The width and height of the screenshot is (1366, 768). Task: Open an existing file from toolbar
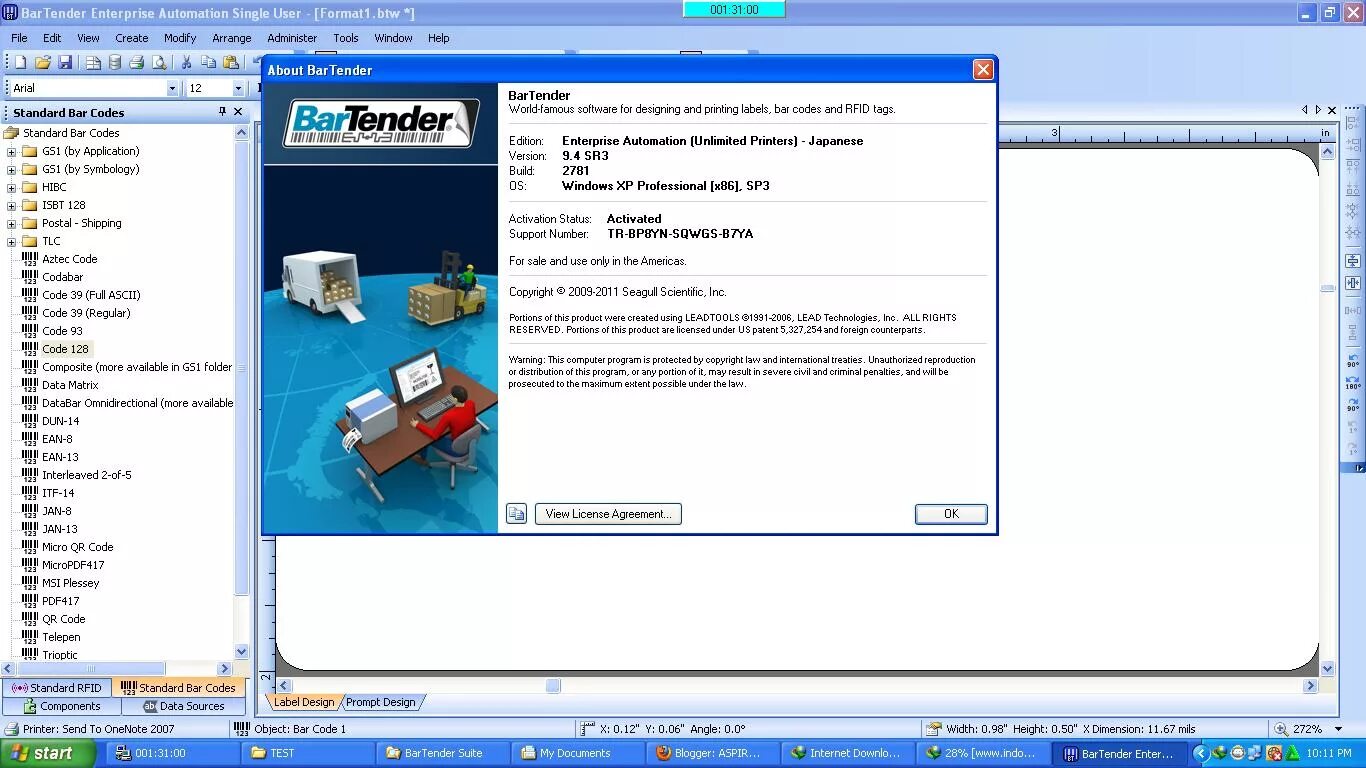[x=42, y=62]
